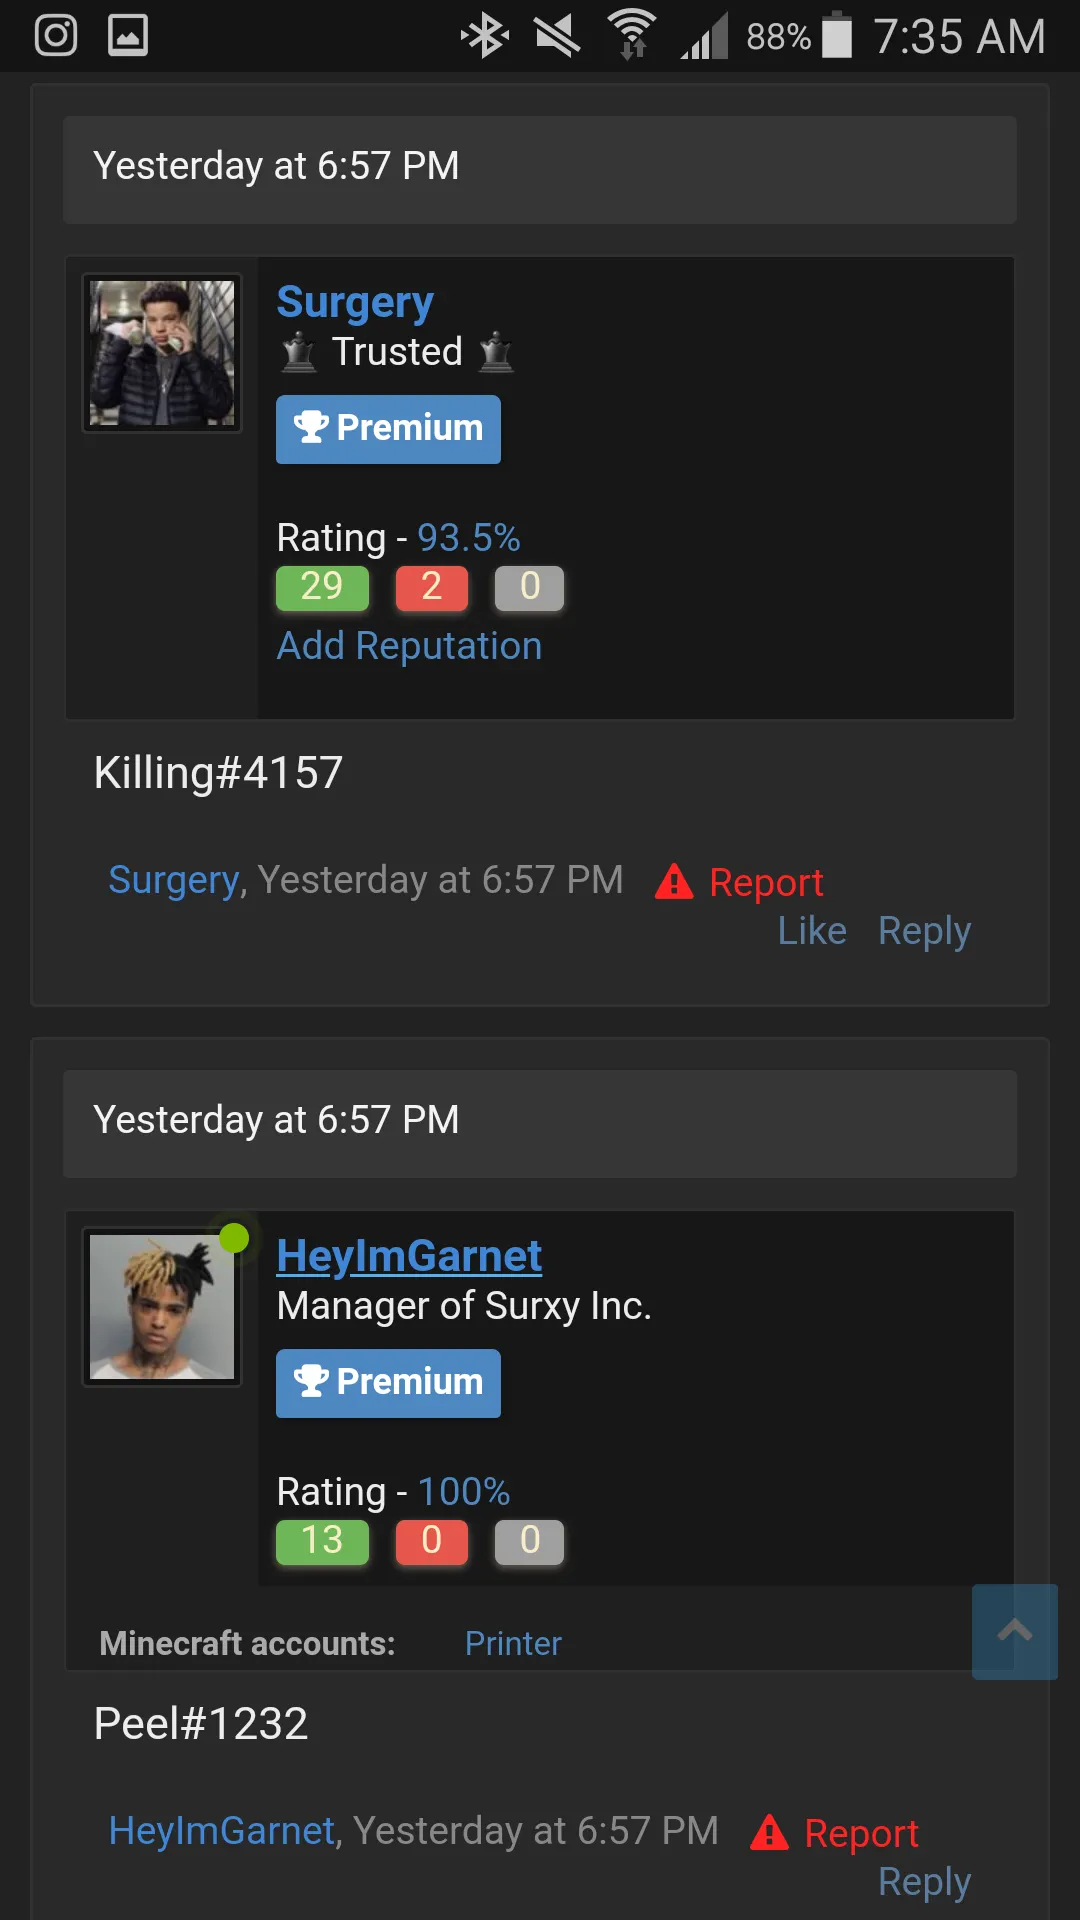Click the trophy Premium badge under Surgery
Viewport: 1080px width, 1920px height.
point(388,429)
